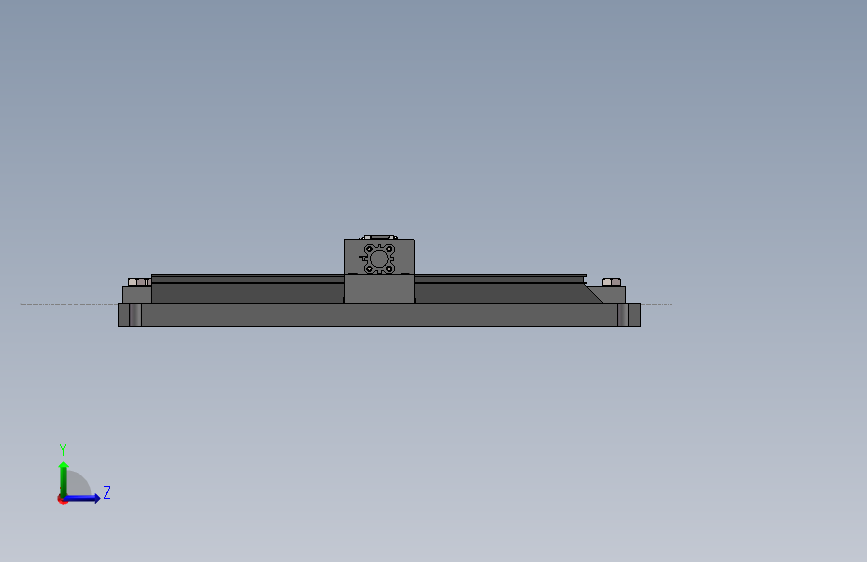Select the hex bolt head on left bracket
This screenshot has width=867, height=562.
(137, 282)
